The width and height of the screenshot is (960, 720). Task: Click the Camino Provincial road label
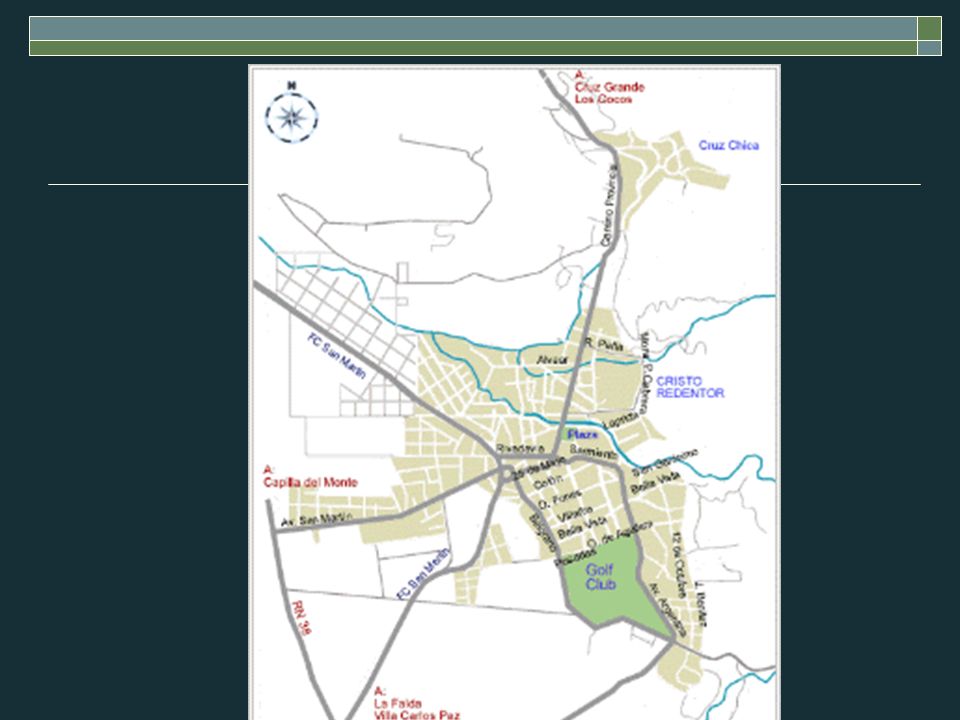(610, 206)
